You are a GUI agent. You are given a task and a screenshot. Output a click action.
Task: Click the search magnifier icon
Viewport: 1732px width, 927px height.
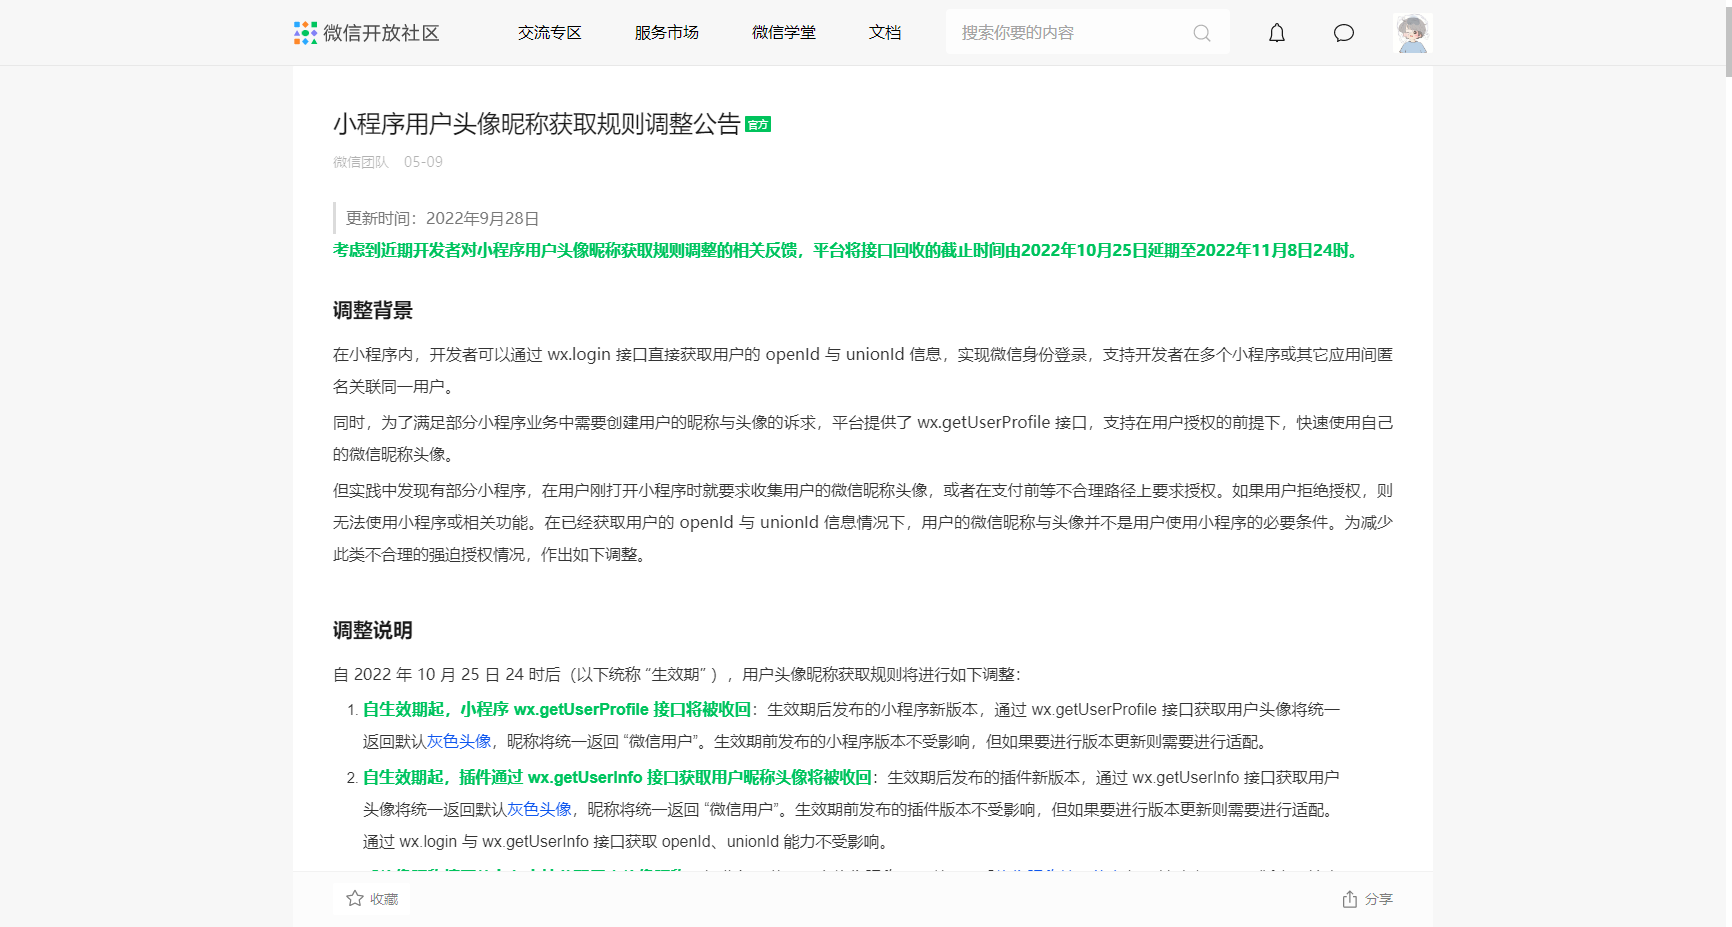[1202, 33]
